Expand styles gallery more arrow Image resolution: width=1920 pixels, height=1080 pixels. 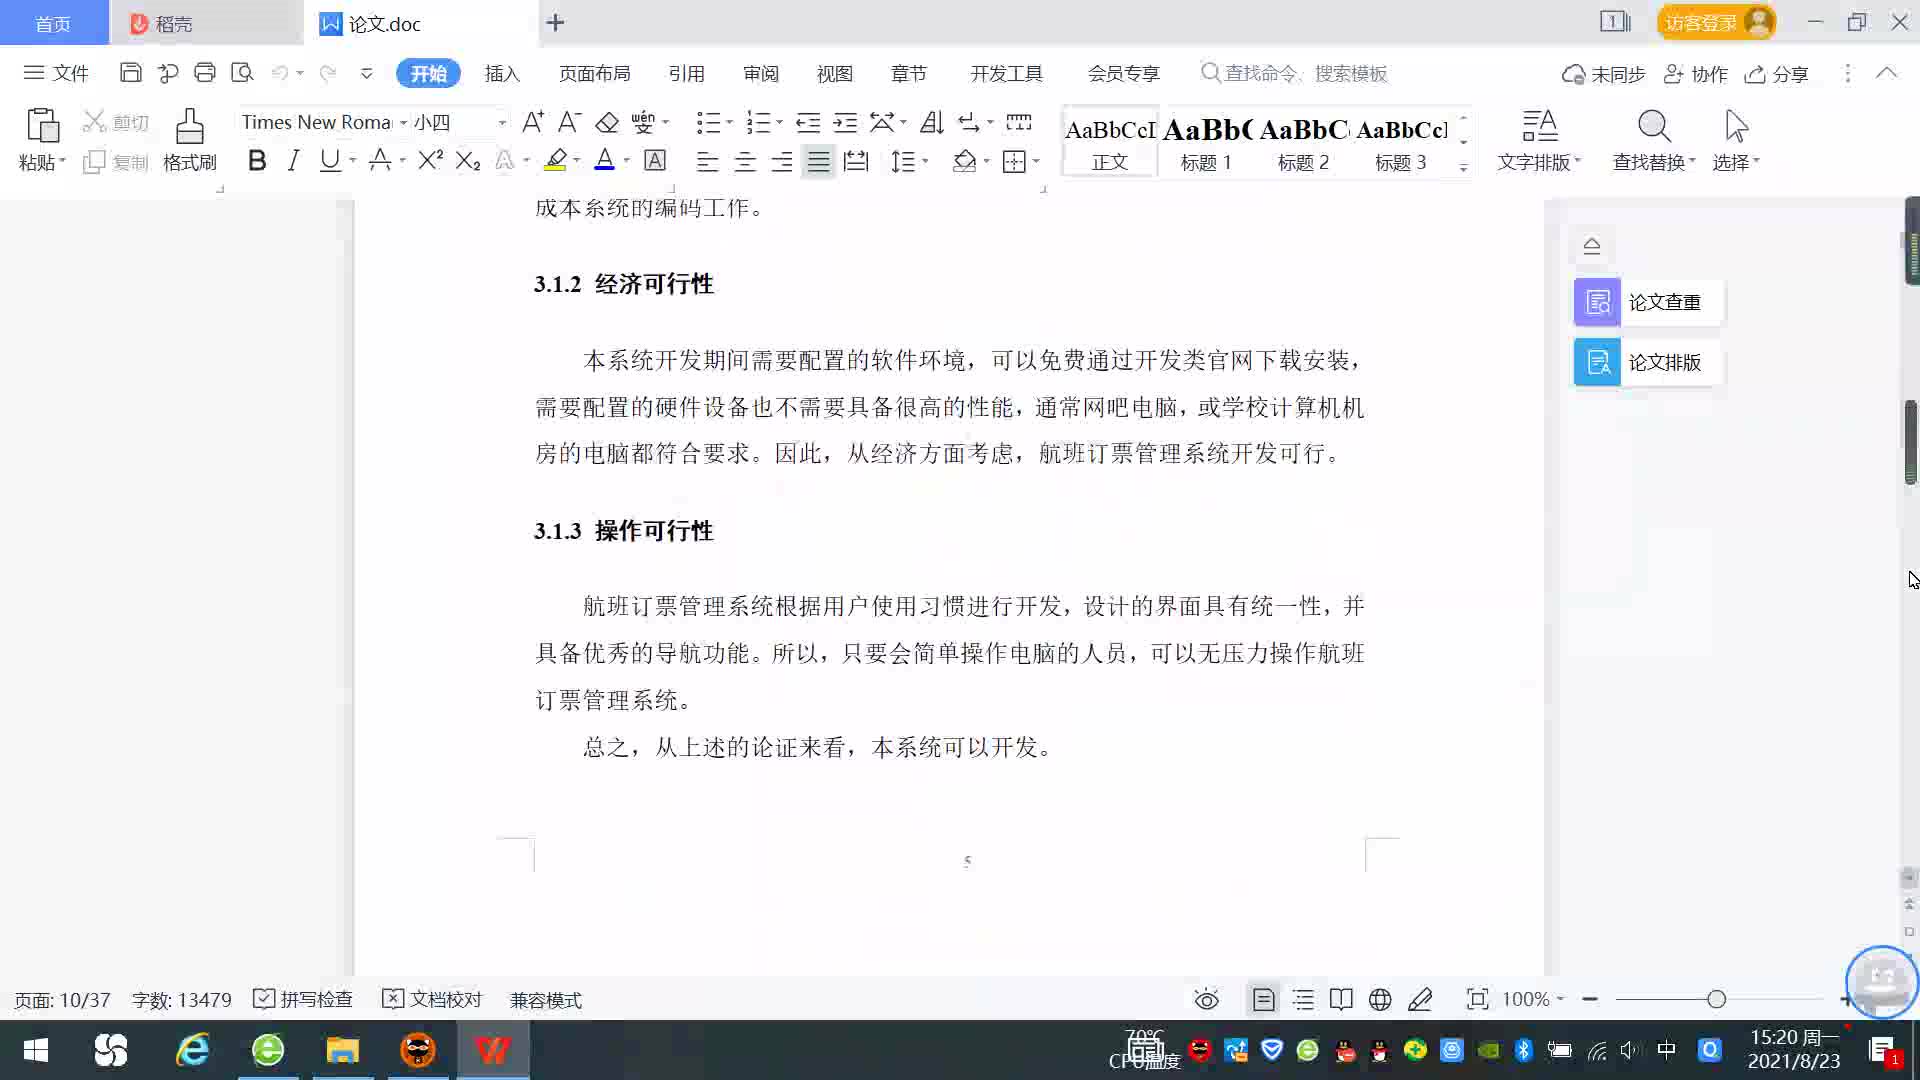[1463, 167]
